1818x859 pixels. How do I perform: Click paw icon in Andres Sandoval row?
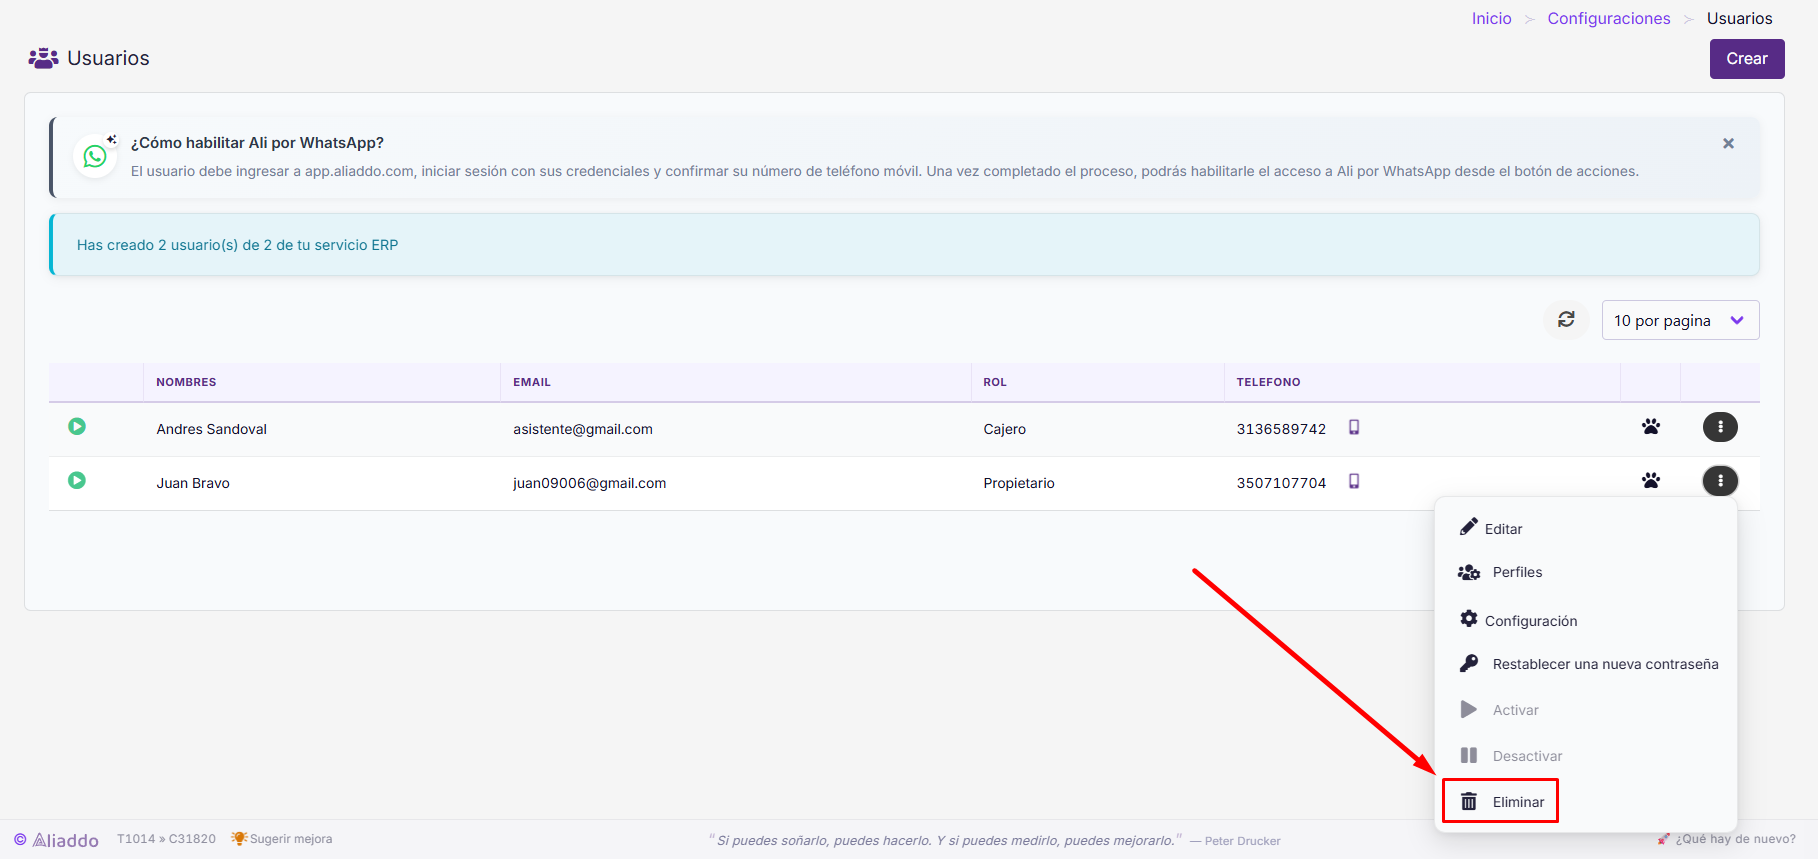click(1651, 427)
